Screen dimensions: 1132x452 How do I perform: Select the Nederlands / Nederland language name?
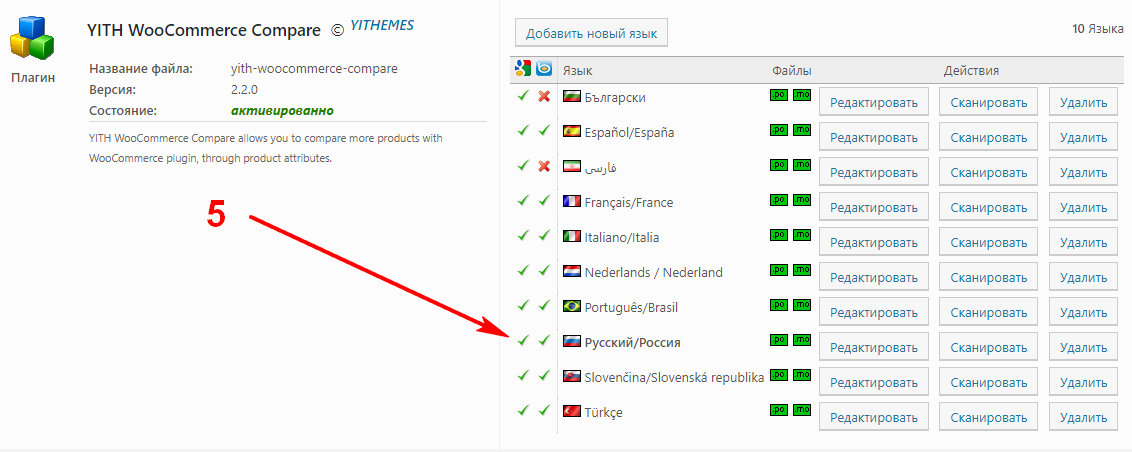click(653, 273)
